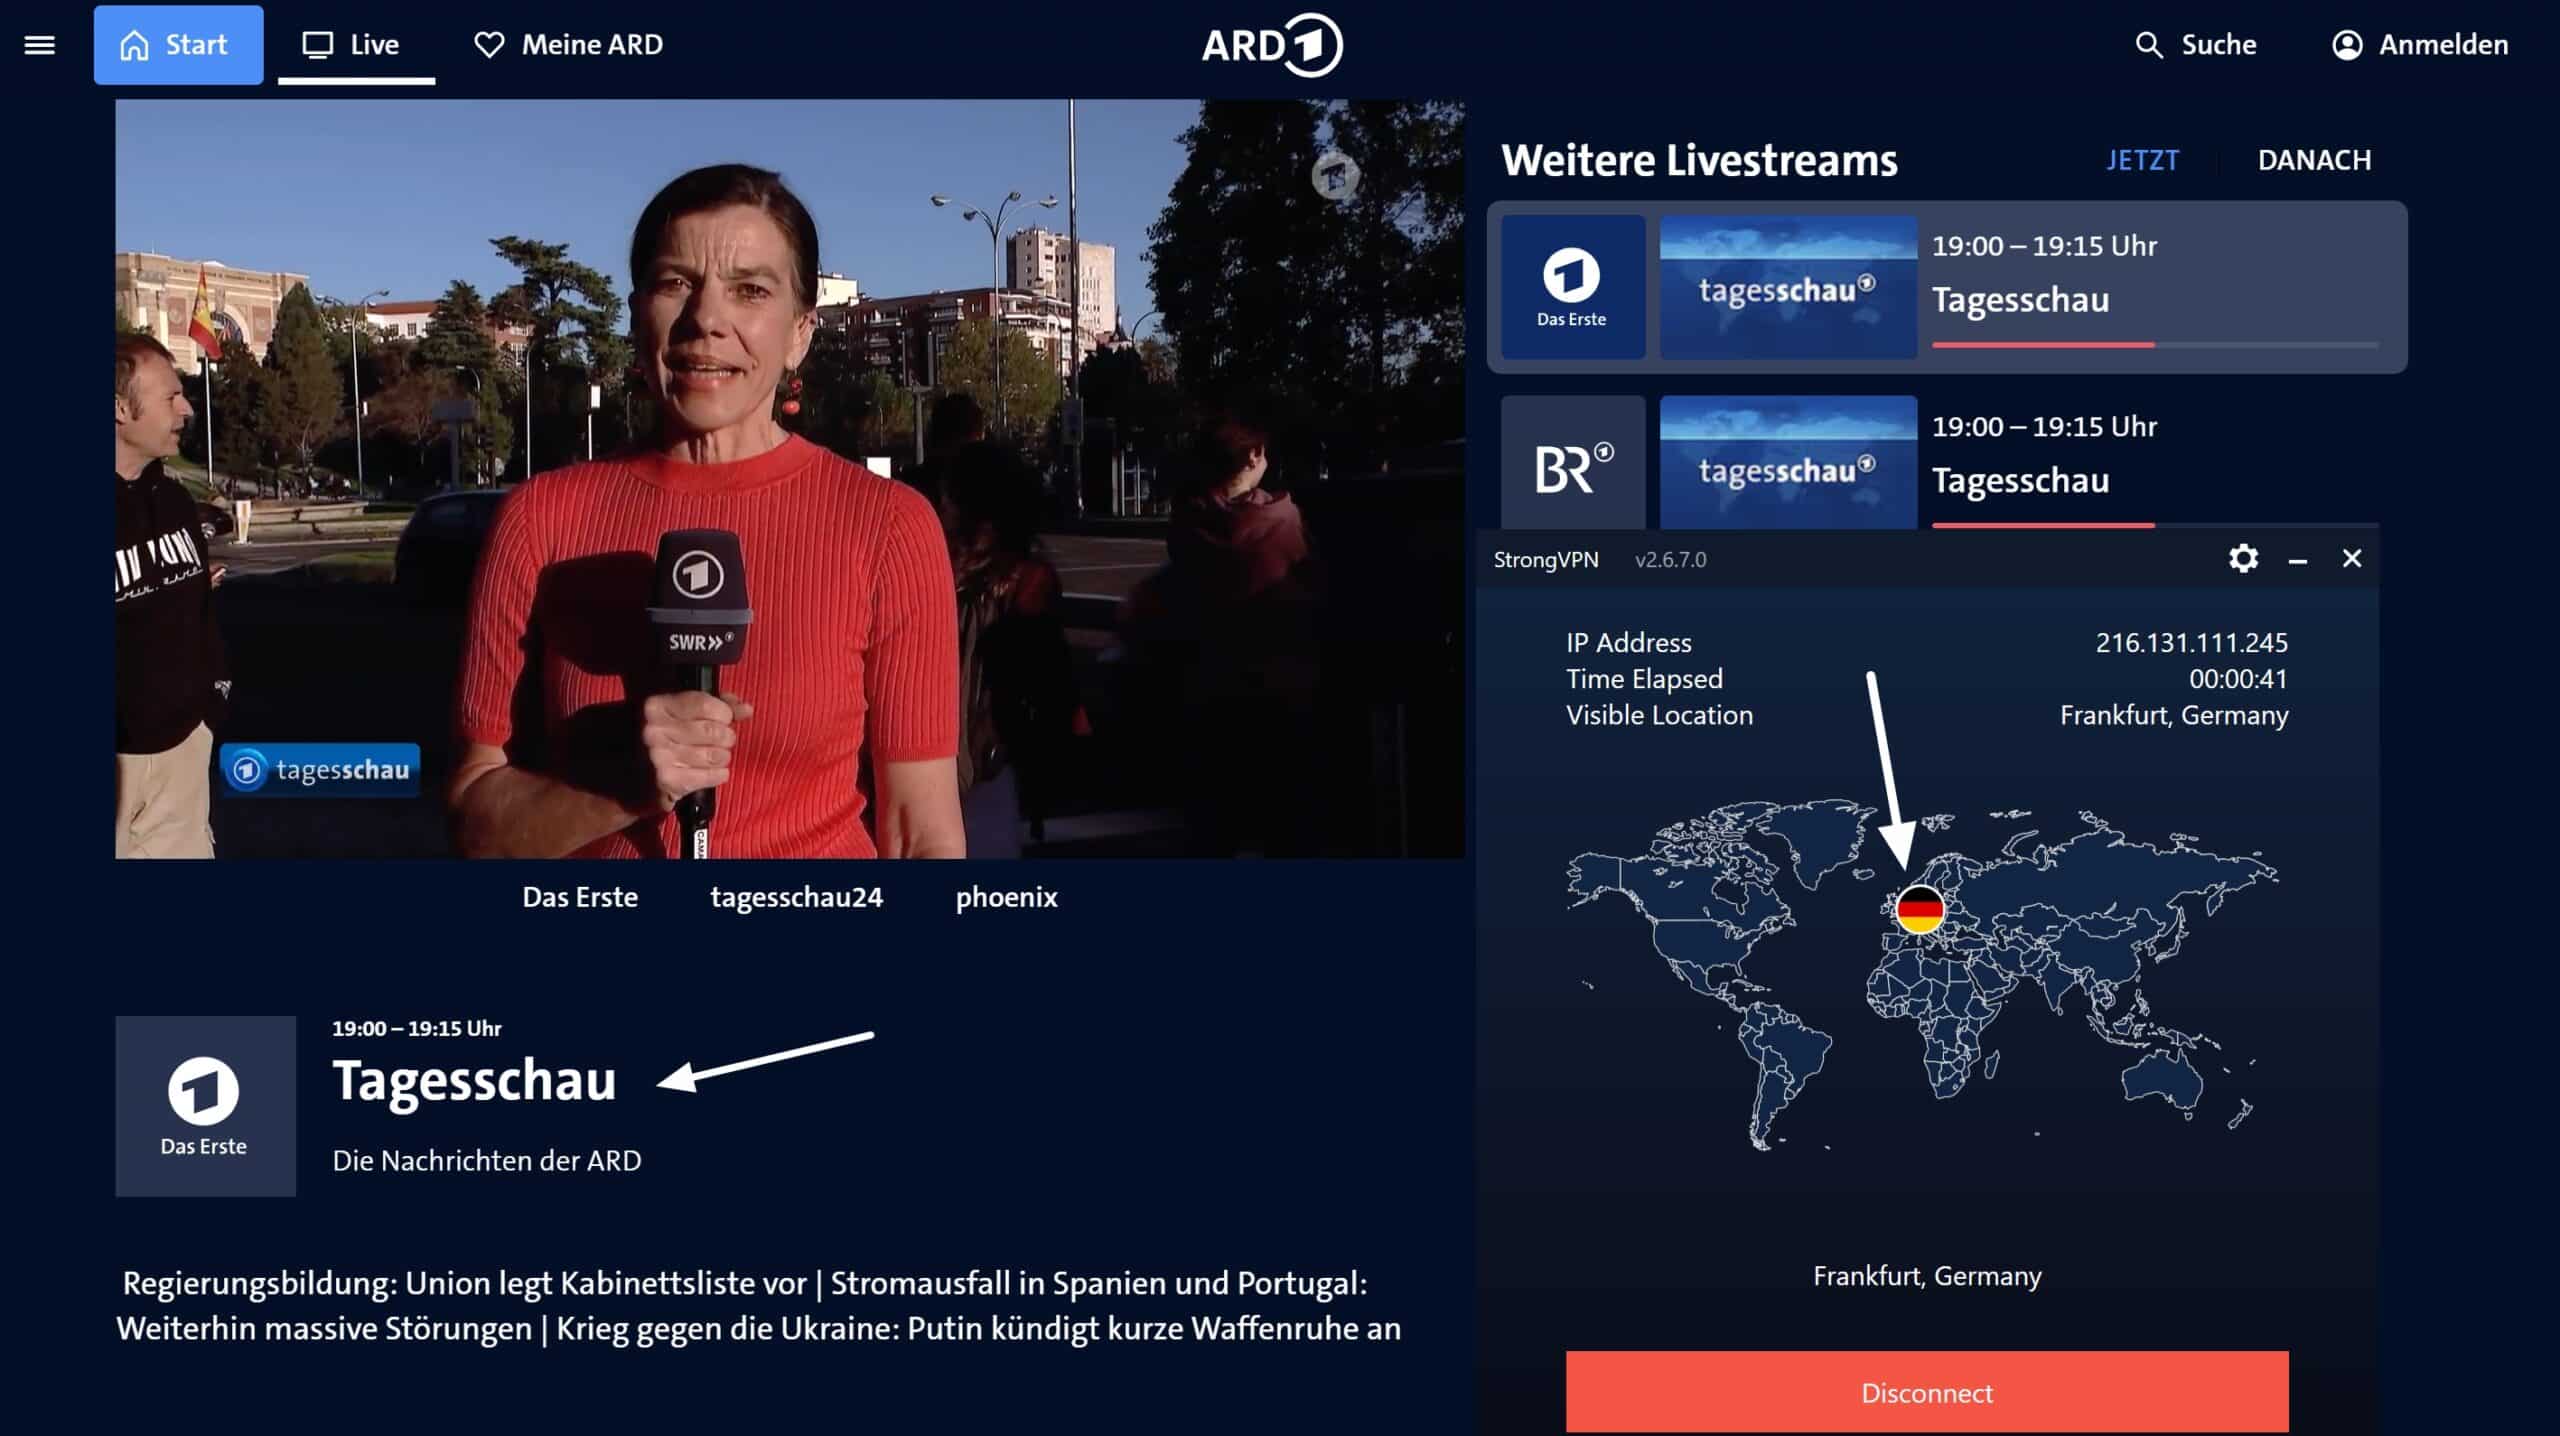Open the Das Erste tagesschau thumbnail

pos(1788,287)
